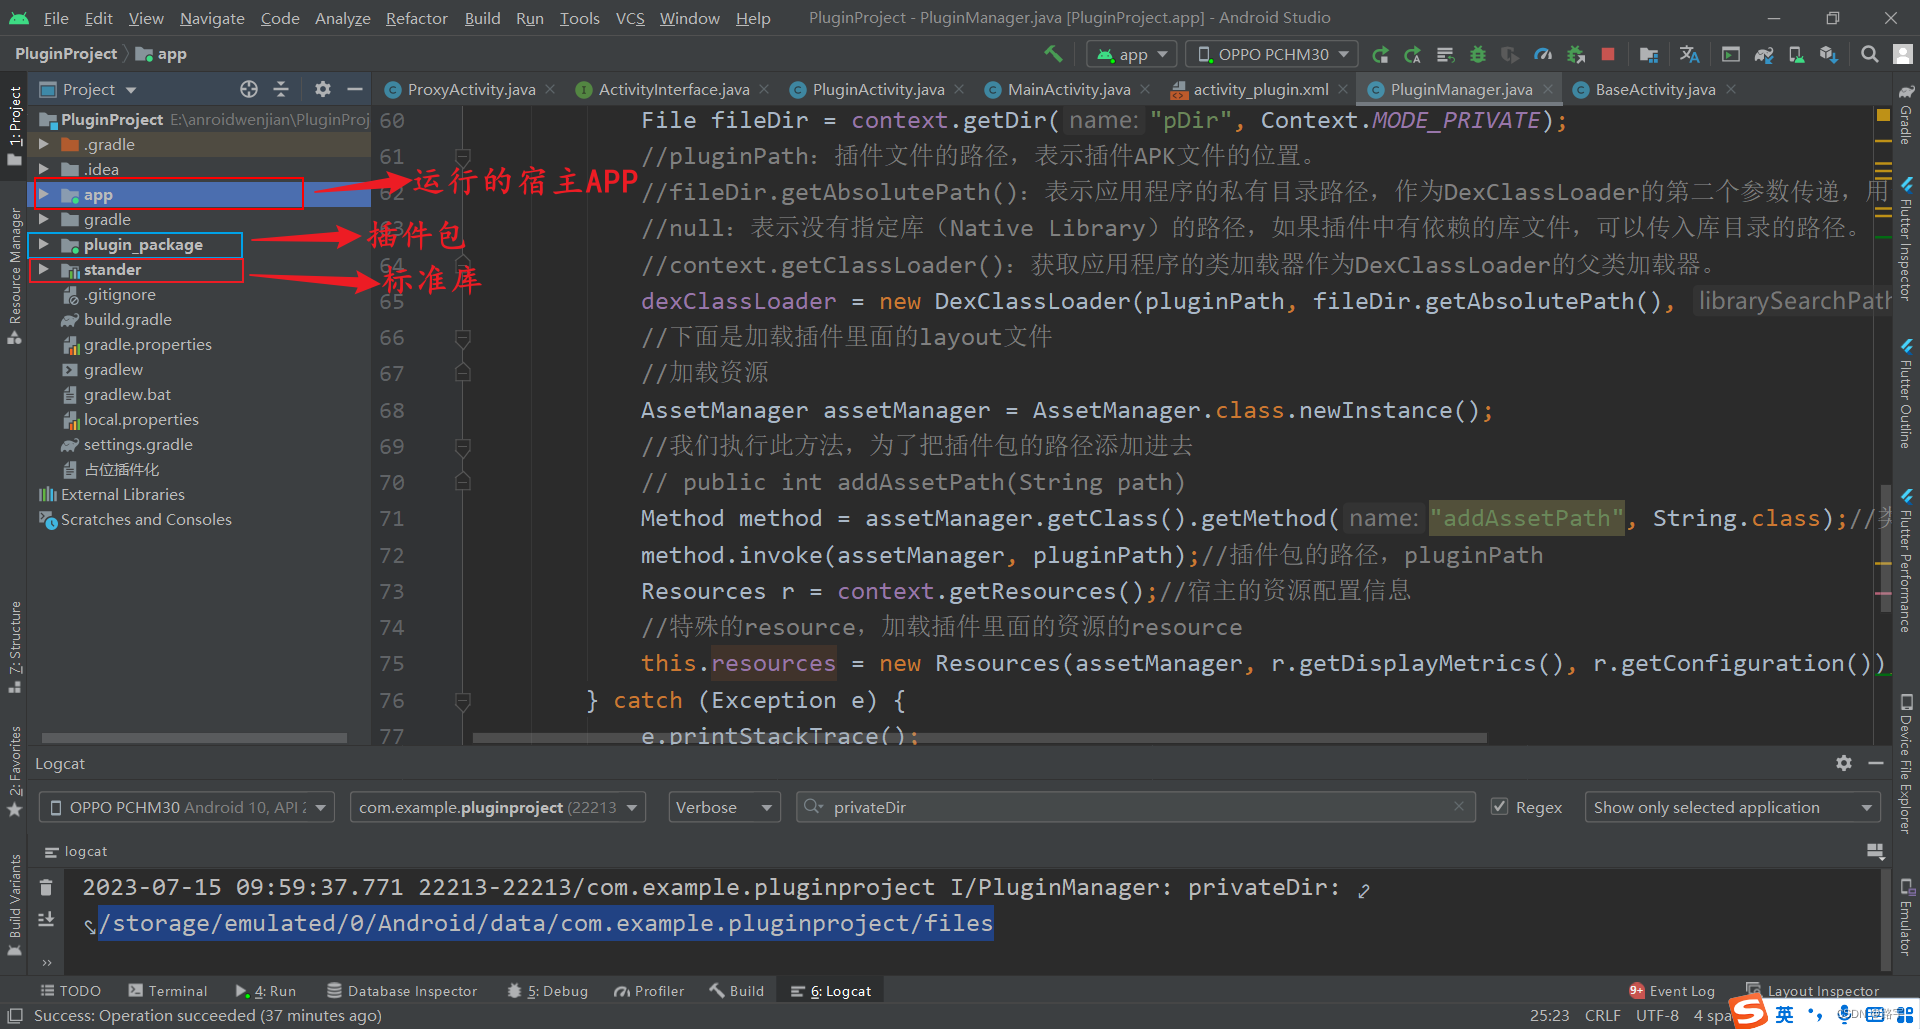The height and width of the screenshot is (1029, 1920).
Task: Expand the plugin_package module
Action: click(x=43, y=244)
